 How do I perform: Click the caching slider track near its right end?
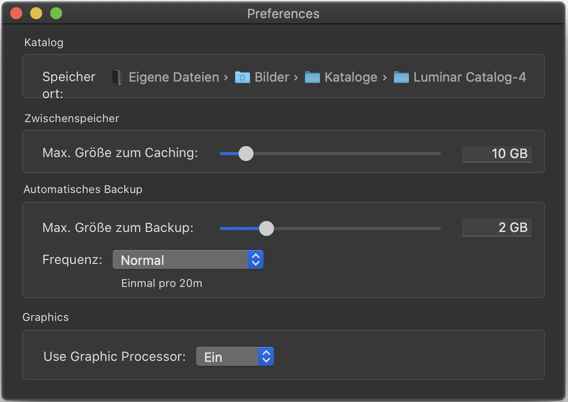[433, 154]
